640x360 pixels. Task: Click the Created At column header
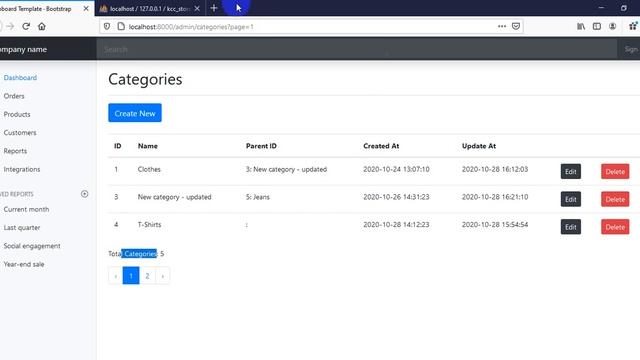point(381,146)
